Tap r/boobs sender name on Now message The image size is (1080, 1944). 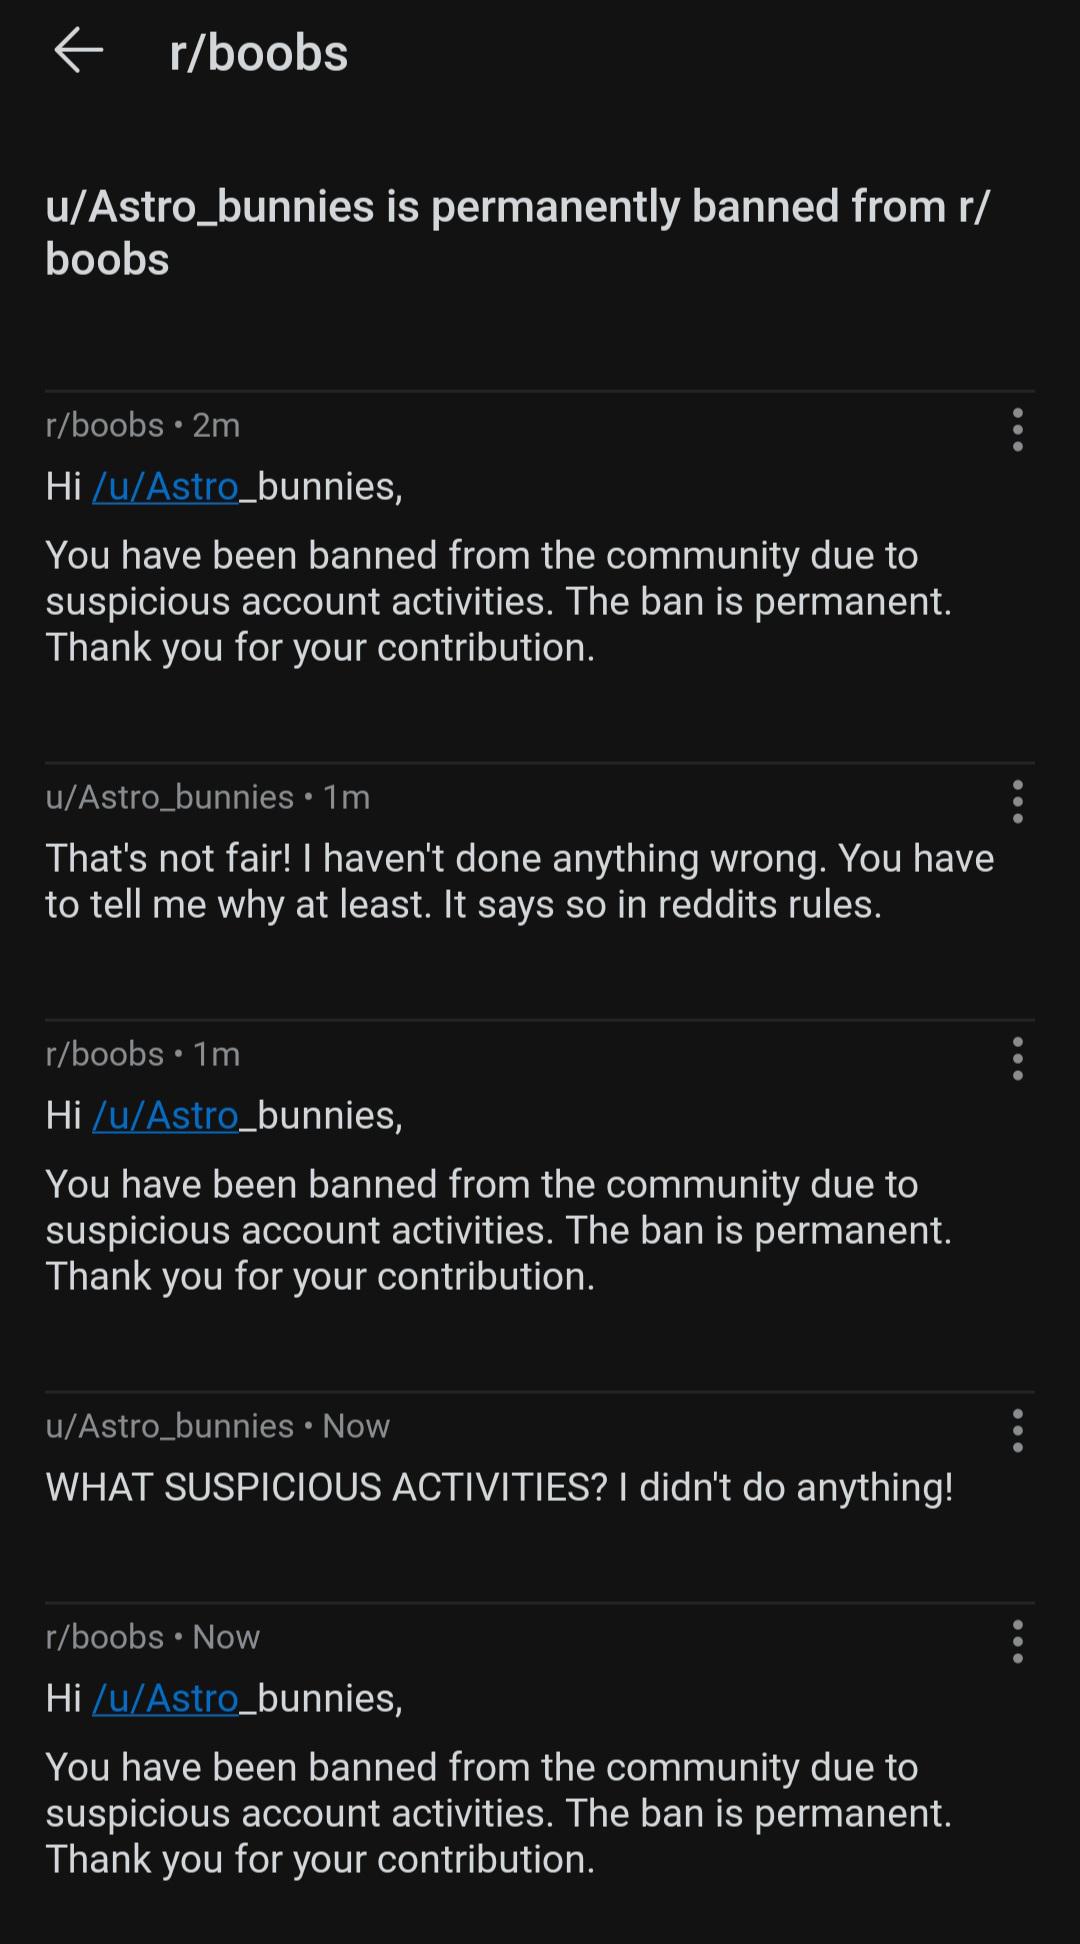[105, 1638]
